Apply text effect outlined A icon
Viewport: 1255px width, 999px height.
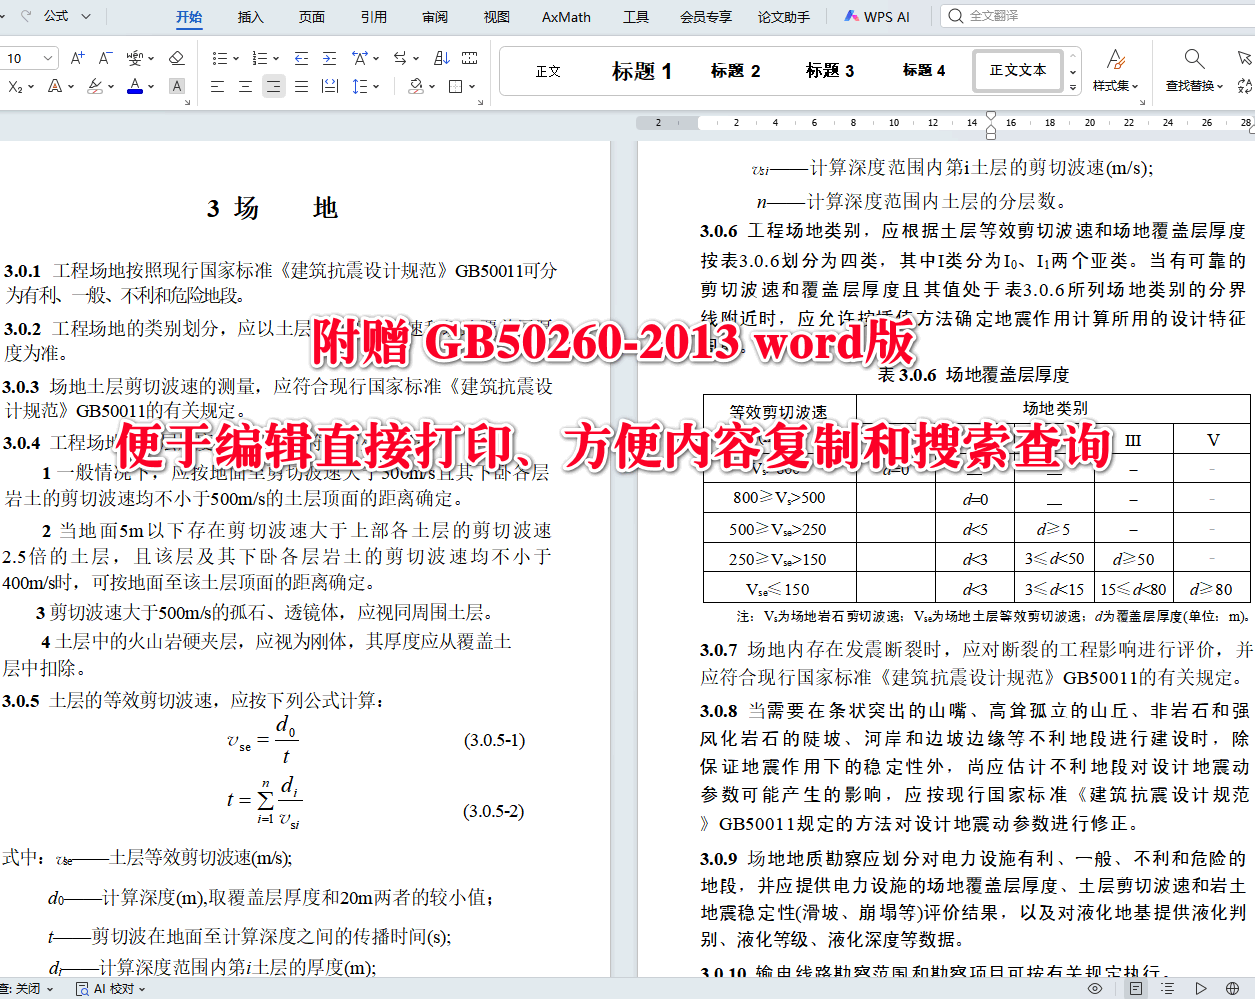[x=55, y=87]
